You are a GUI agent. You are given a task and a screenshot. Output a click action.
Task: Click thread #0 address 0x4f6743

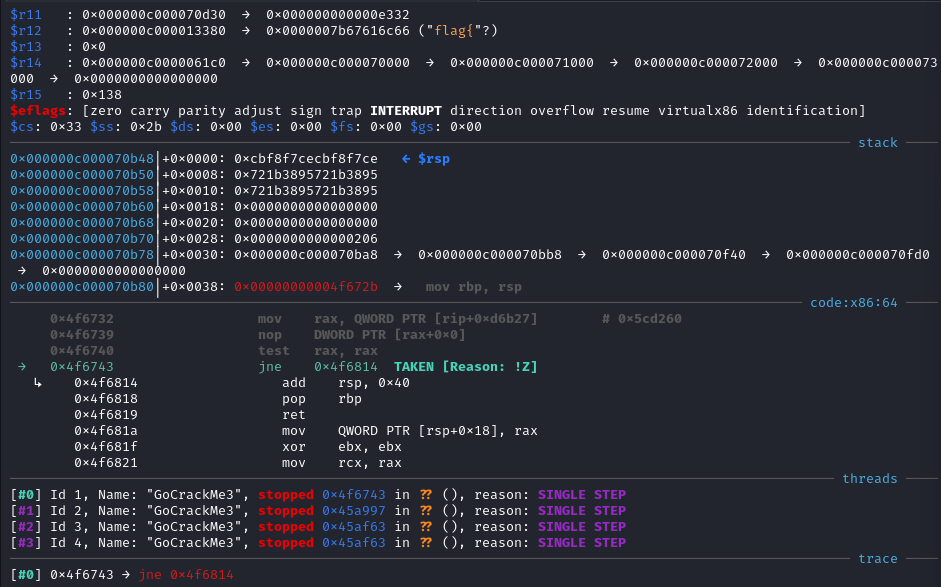point(353,495)
